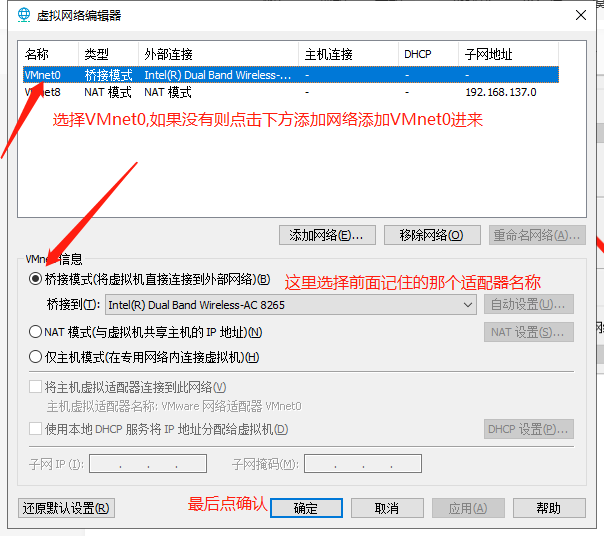This screenshot has width=604, height=536.
Task: Close the Virtual Network Editor dialog
Action: click(x=580, y=15)
